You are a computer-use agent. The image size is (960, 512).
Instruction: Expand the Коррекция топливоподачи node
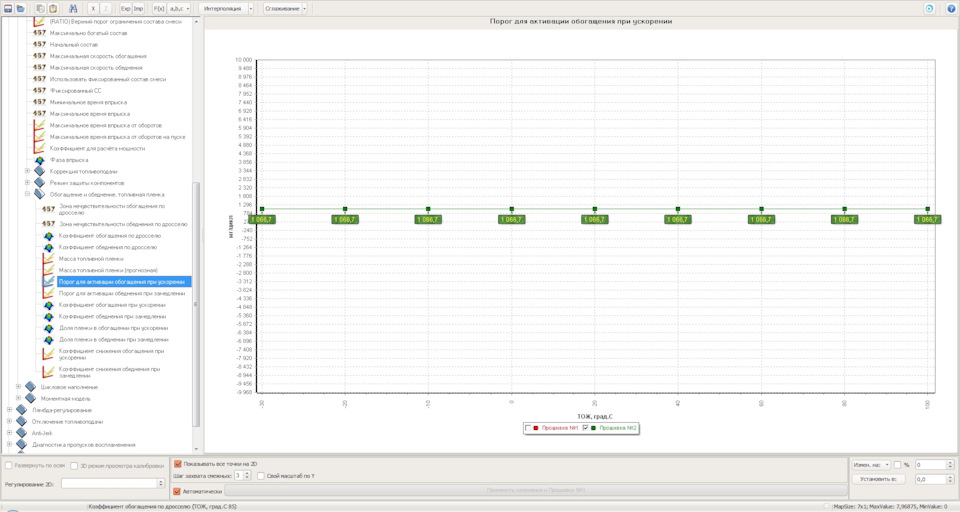(27, 171)
